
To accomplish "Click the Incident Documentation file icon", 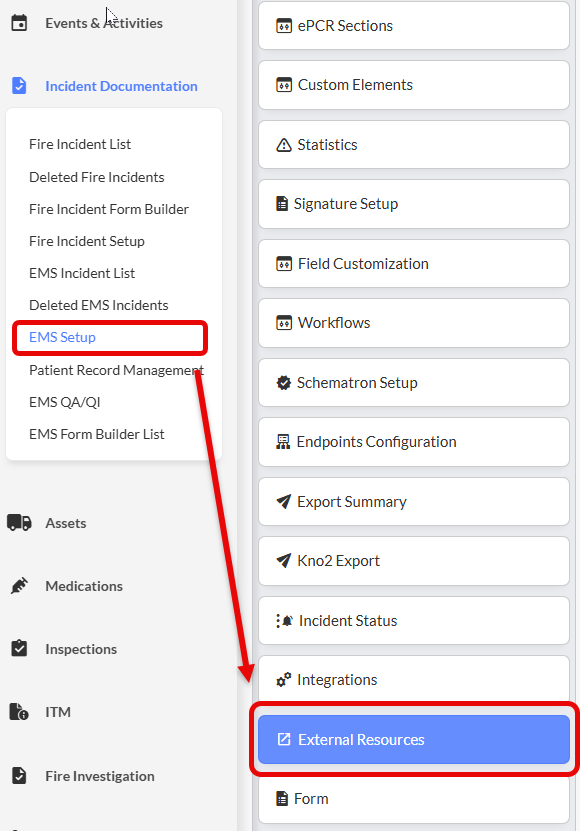I will coord(19,85).
